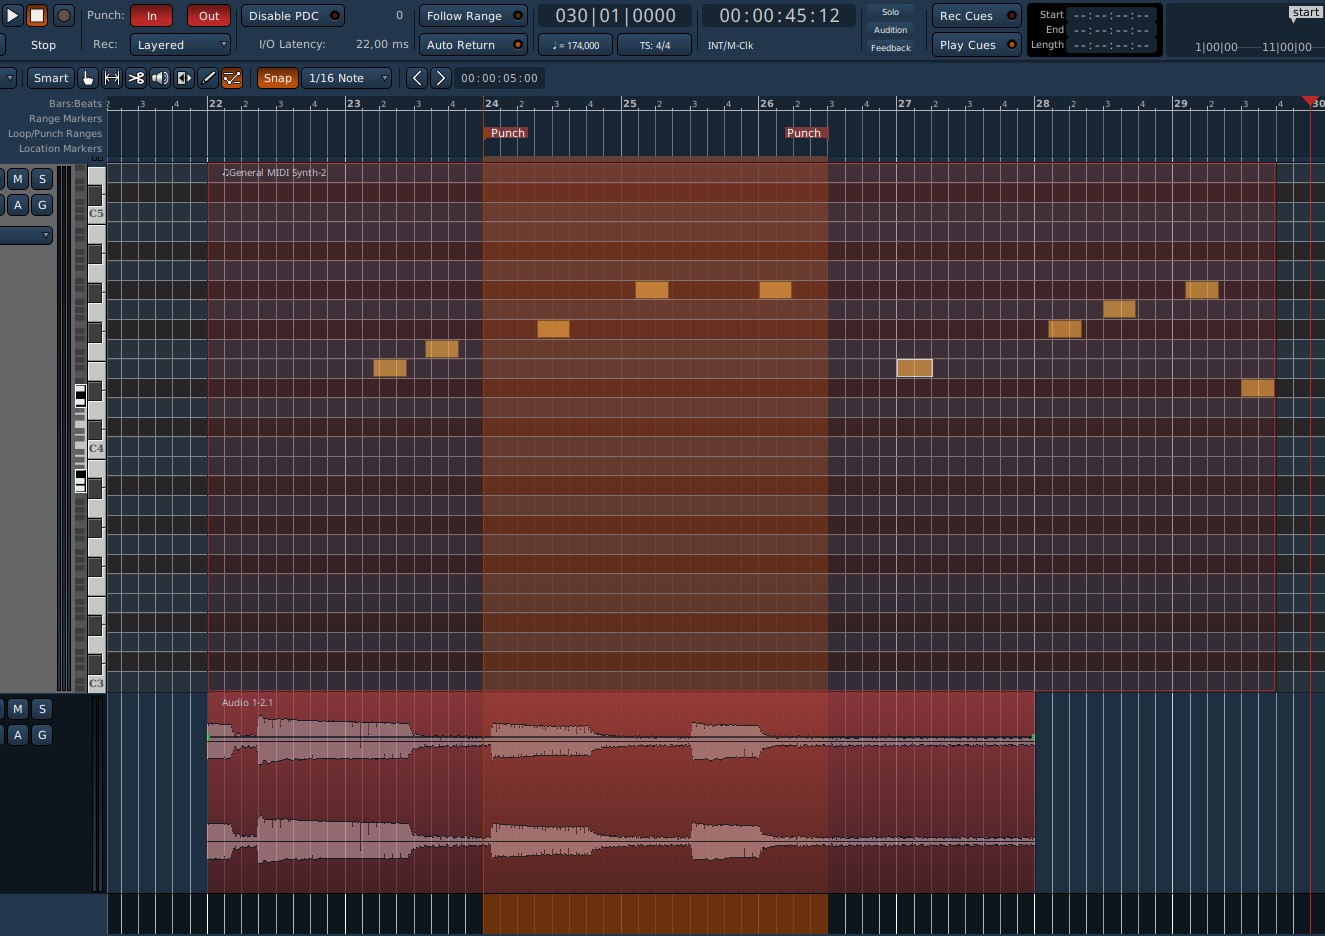Viewport: 1325px width, 936px height.
Task: Click the Stop transport button
Action: 37,16
